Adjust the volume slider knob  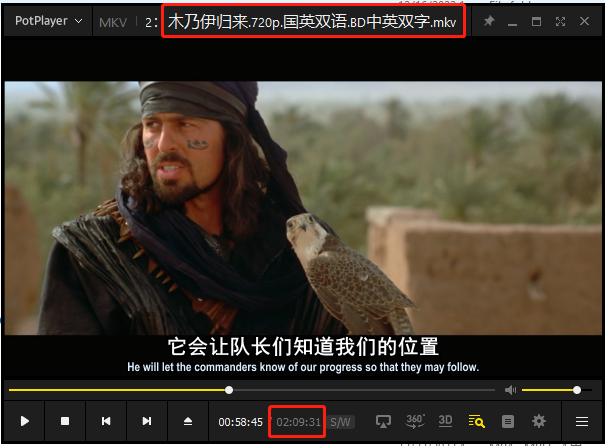click(577, 390)
